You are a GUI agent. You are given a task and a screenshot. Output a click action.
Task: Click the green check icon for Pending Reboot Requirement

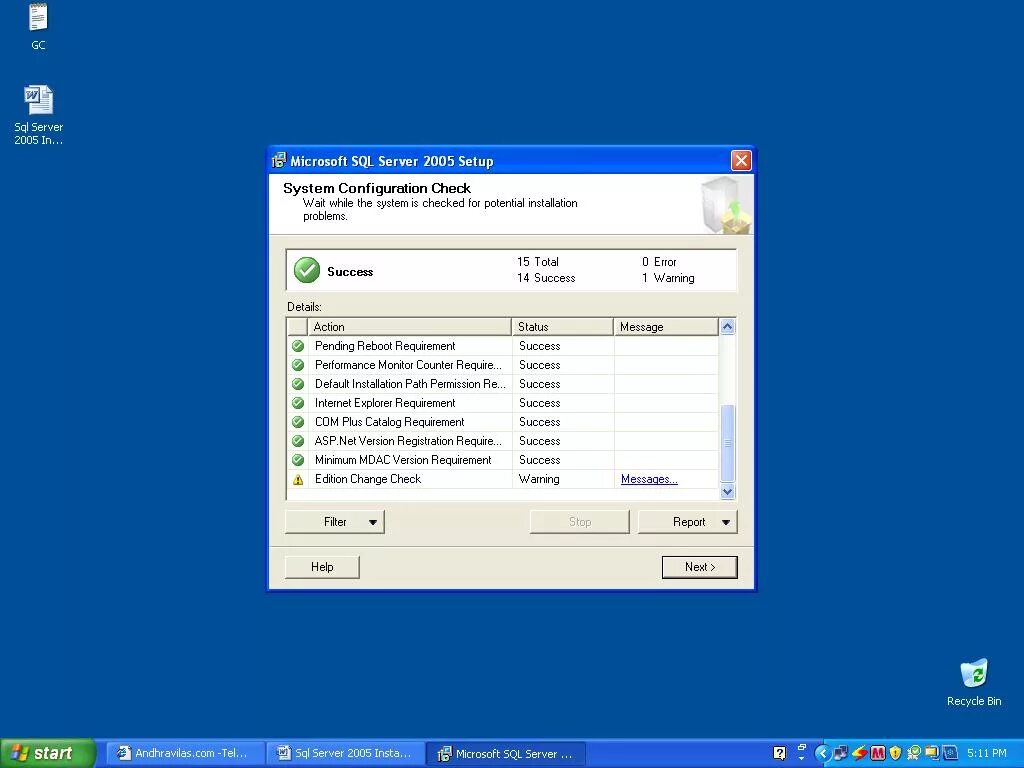297,345
